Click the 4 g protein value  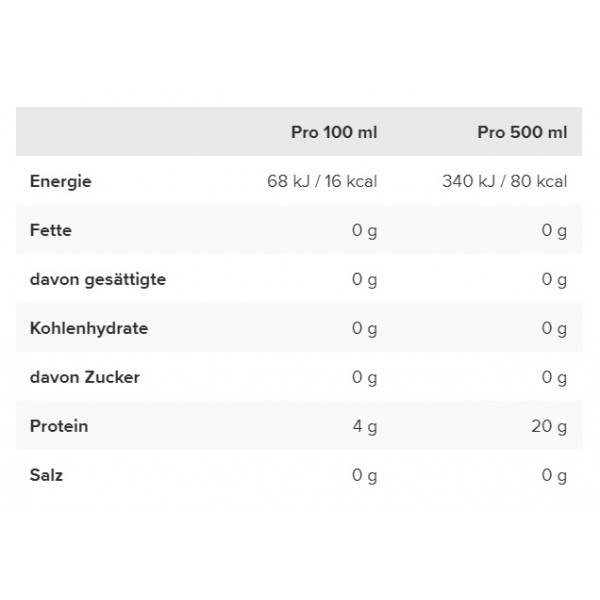point(365,427)
